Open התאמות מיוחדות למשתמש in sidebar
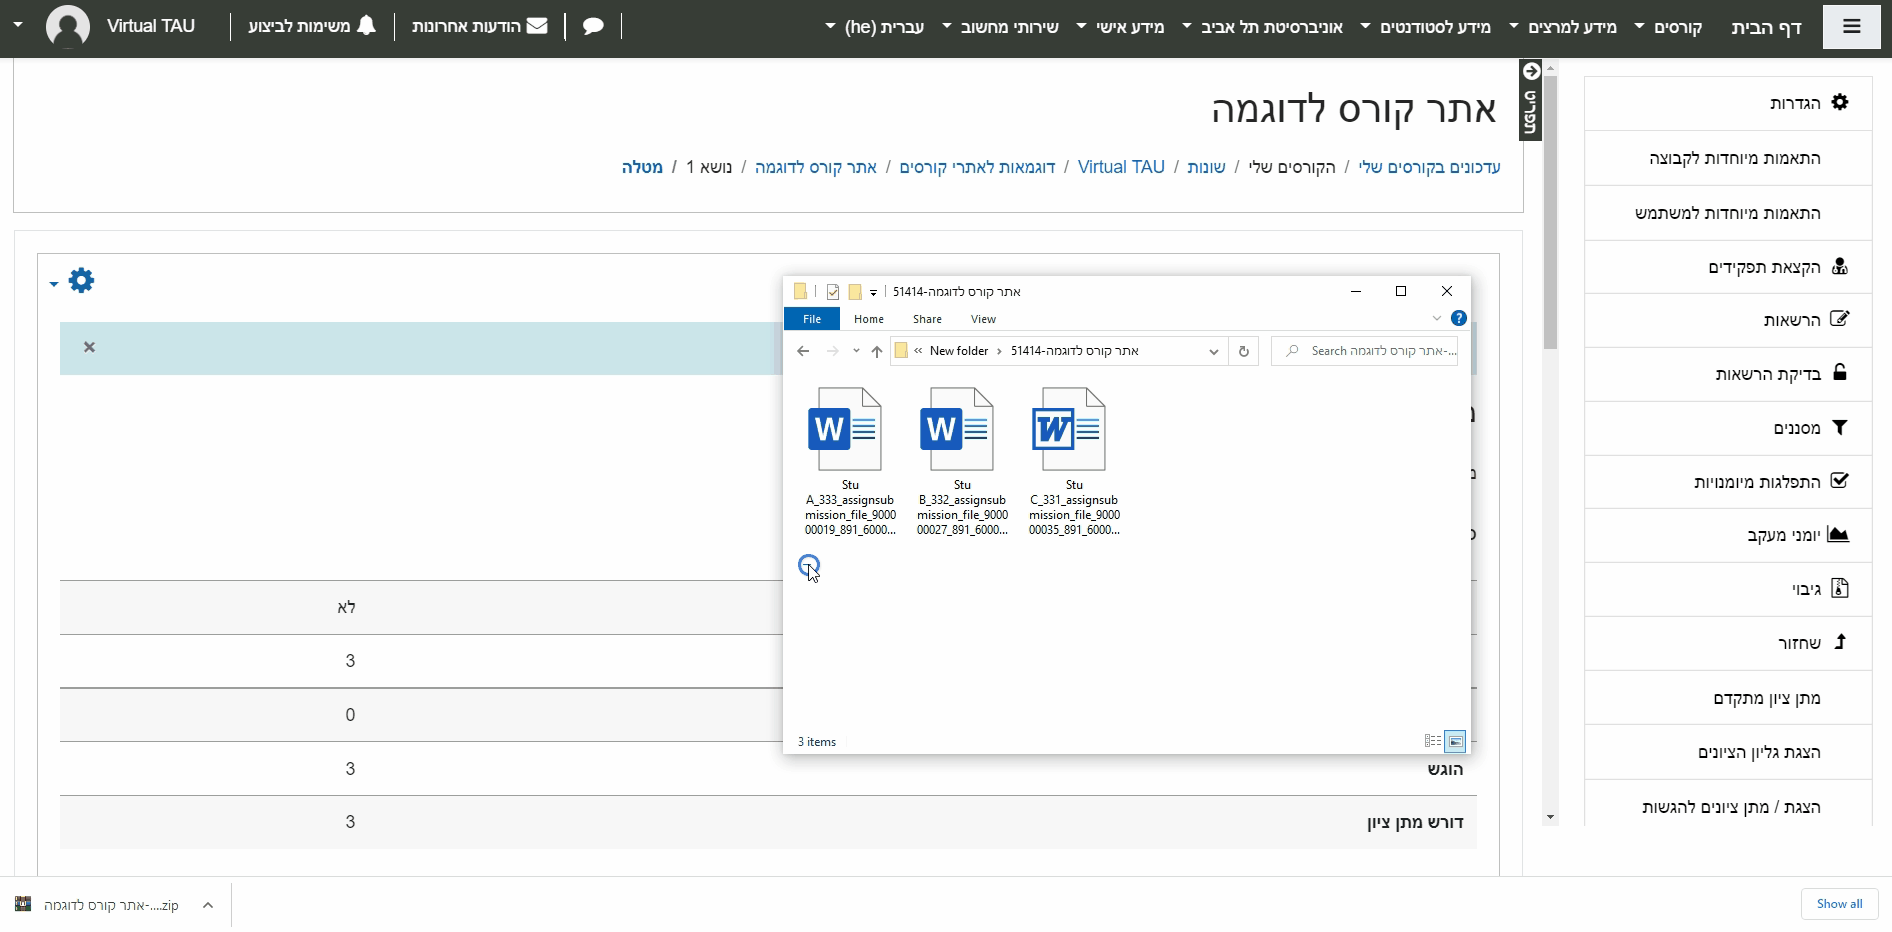This screenshot has height=932, width=1892. (x=1727, y=213)
